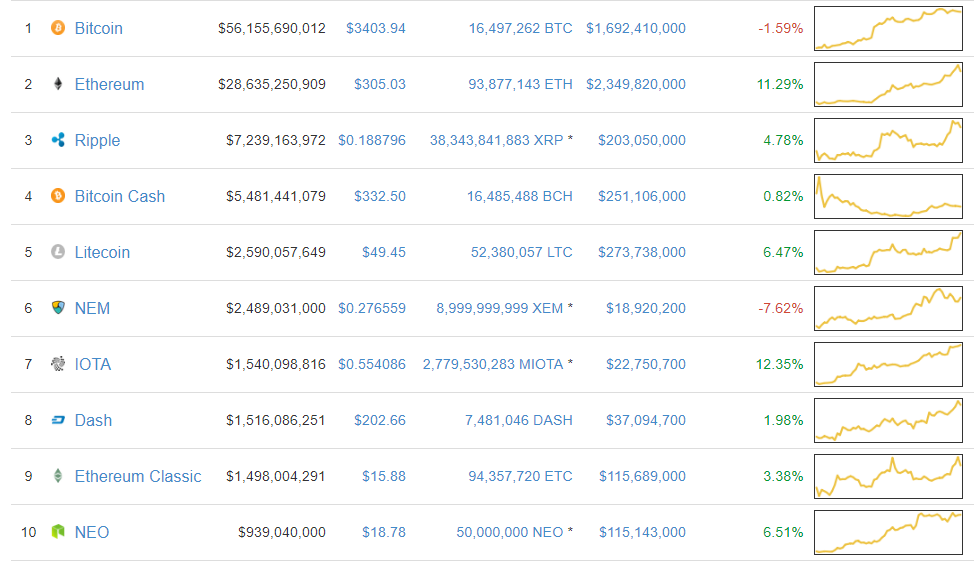This screenshot has width=974, height=563.
Task: Click supply 93,877,143 ETH
Action: [521, 85]
